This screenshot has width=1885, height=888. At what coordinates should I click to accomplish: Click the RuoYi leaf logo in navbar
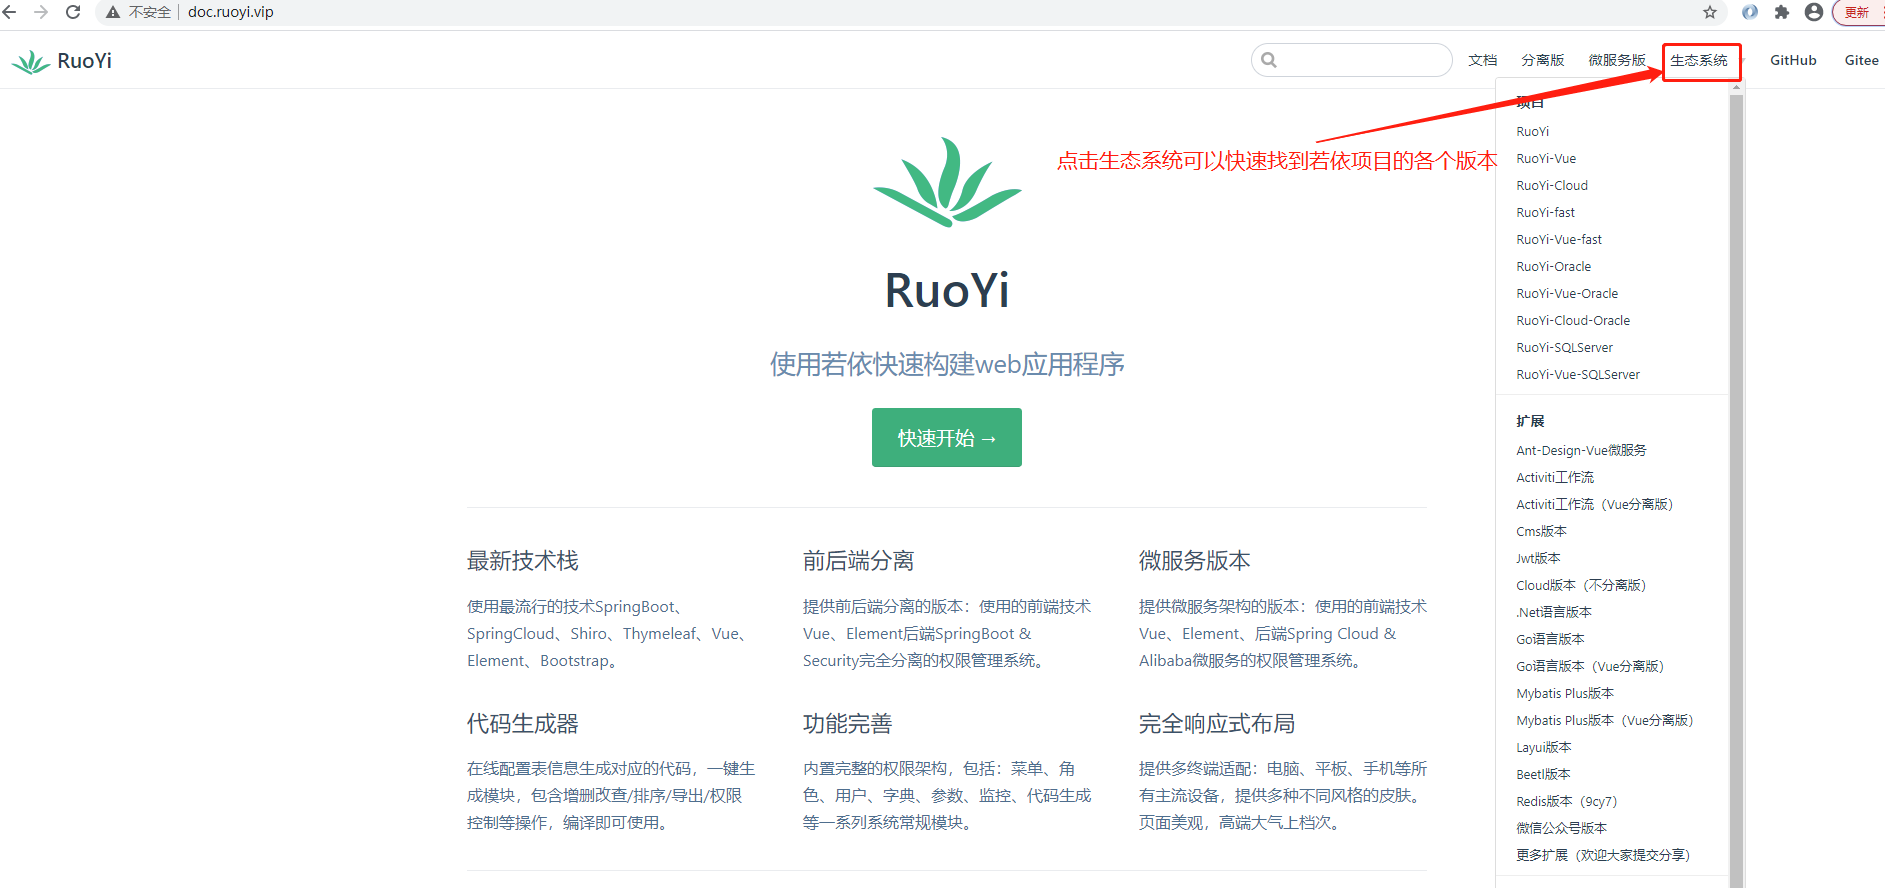pos(31,61)
